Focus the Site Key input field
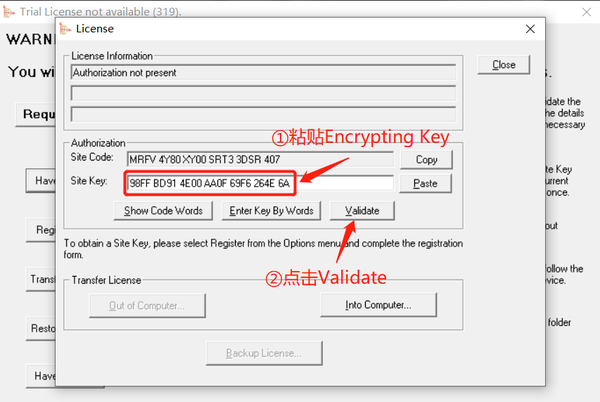 coord(260,183)
